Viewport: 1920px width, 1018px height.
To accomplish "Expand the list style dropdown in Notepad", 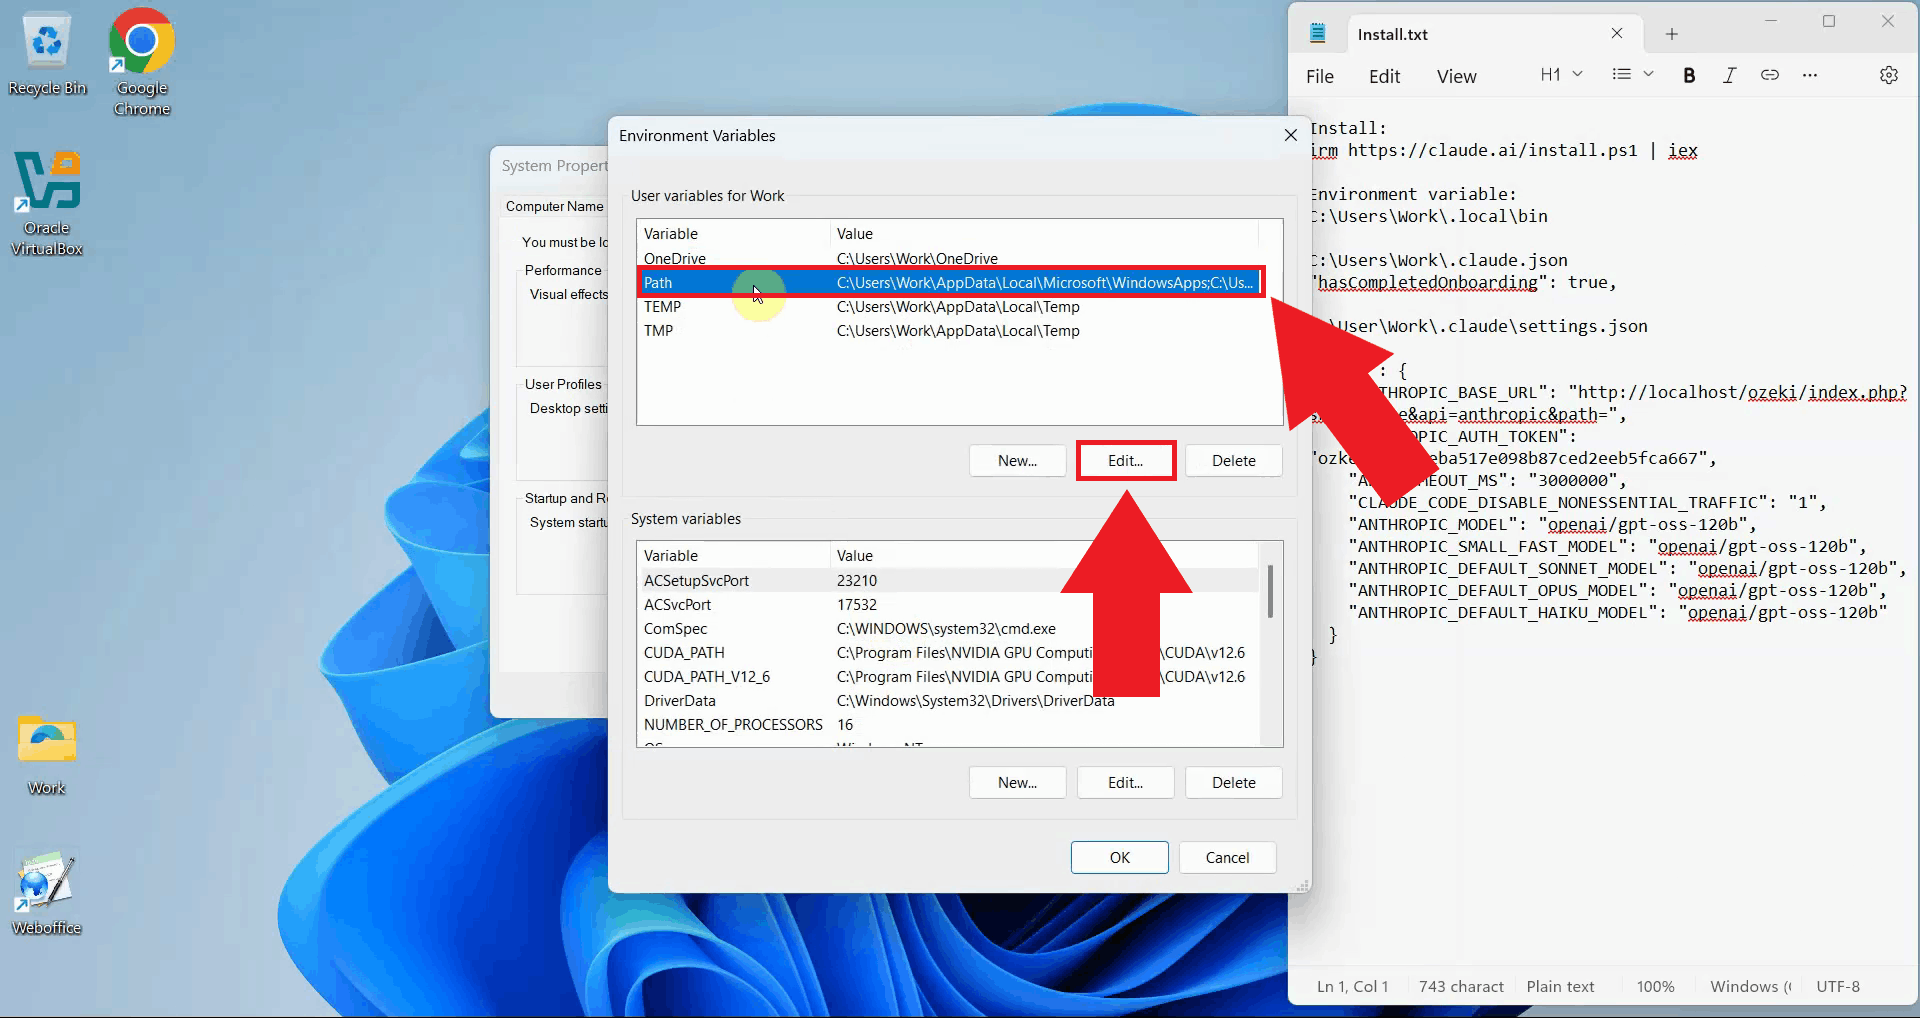I will point(1632,75).
